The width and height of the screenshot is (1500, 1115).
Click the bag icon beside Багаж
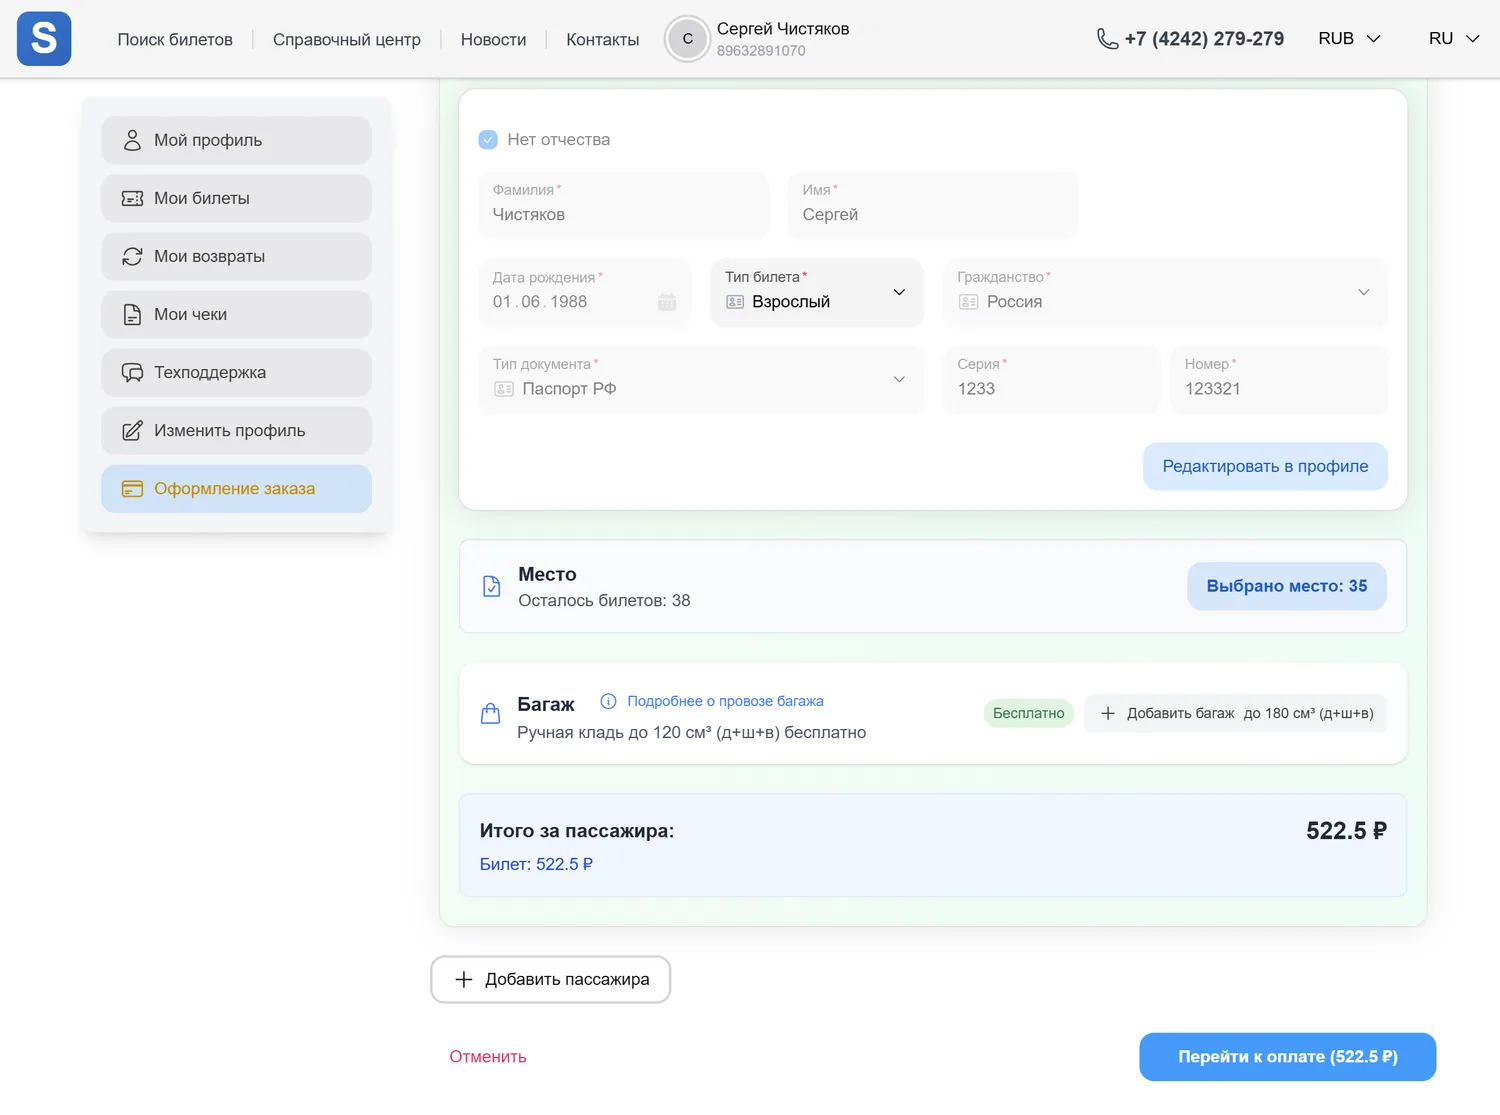coord(490,713)
